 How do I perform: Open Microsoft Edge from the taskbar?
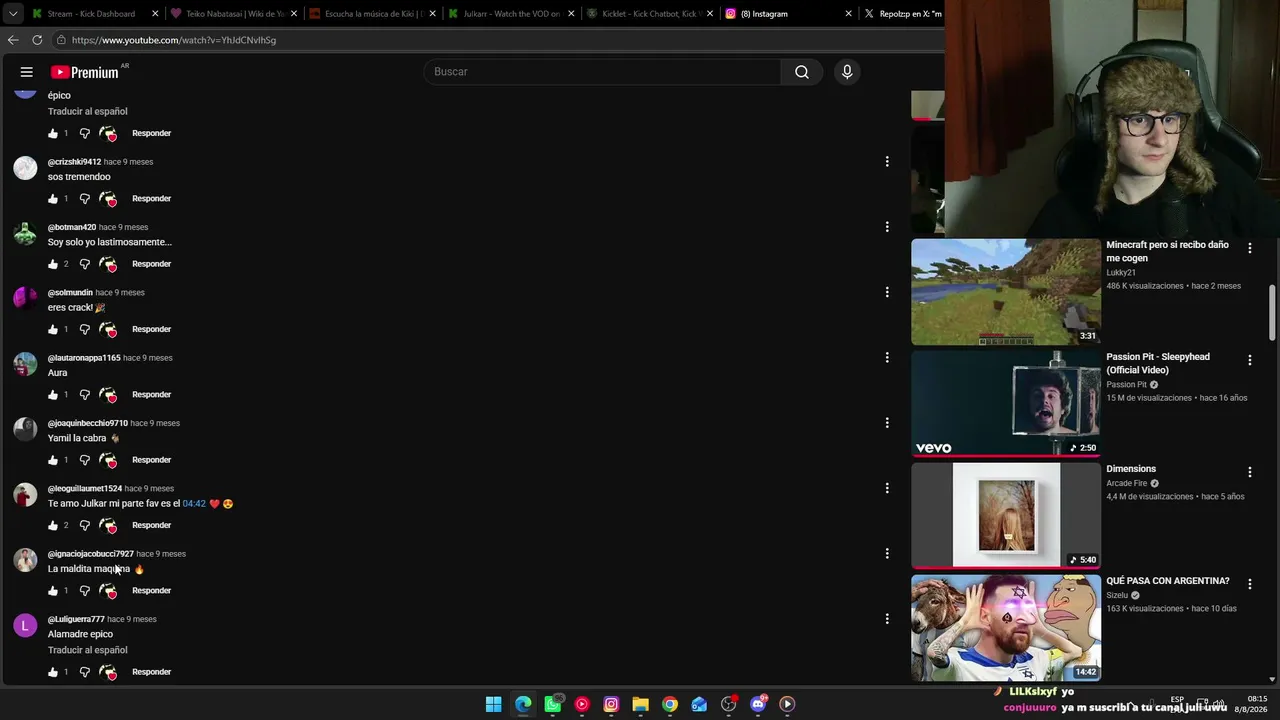523,704
